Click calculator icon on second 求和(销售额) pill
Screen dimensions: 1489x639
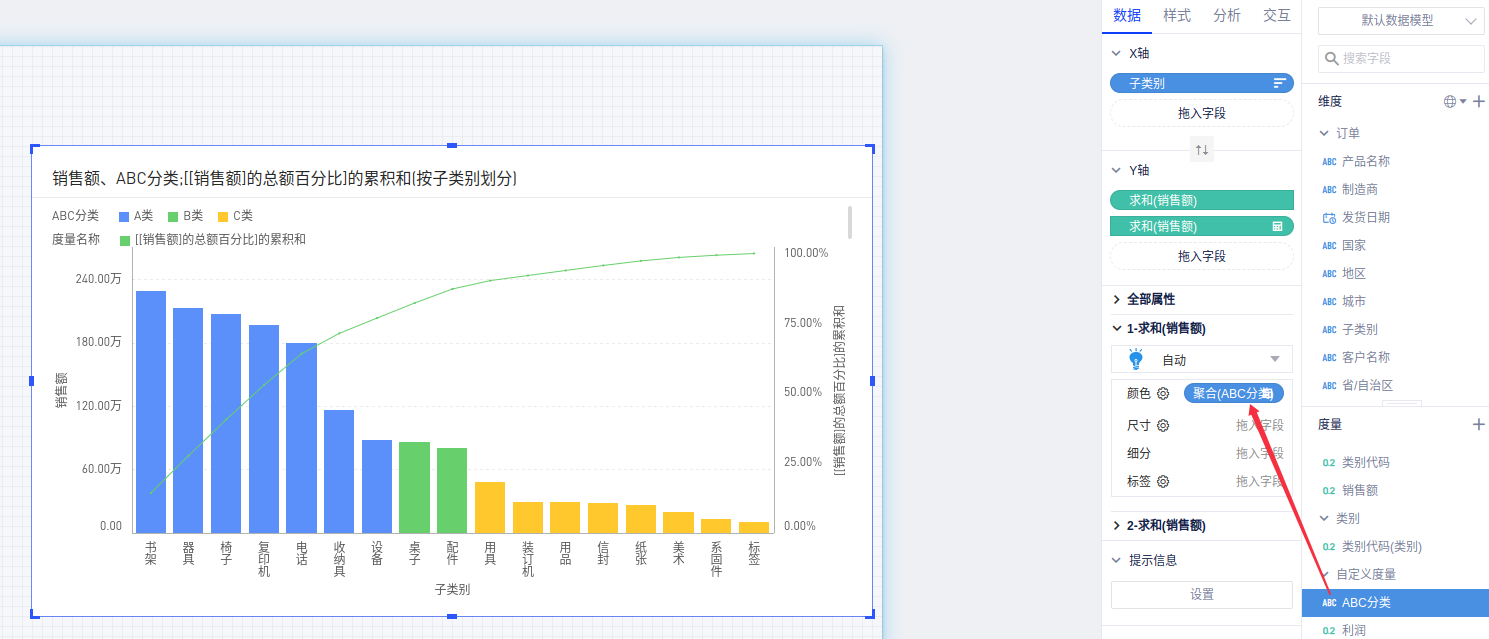click(1277, 227)
